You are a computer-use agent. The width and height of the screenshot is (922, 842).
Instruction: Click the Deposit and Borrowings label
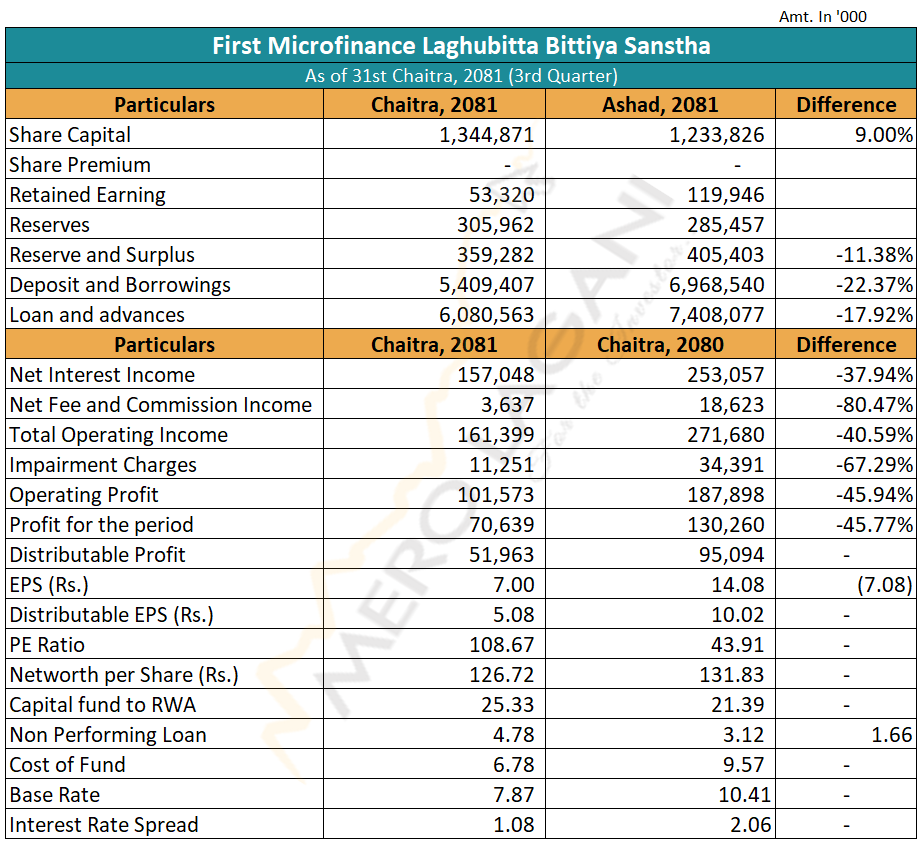pyautogui.click(x=120, y=285)
